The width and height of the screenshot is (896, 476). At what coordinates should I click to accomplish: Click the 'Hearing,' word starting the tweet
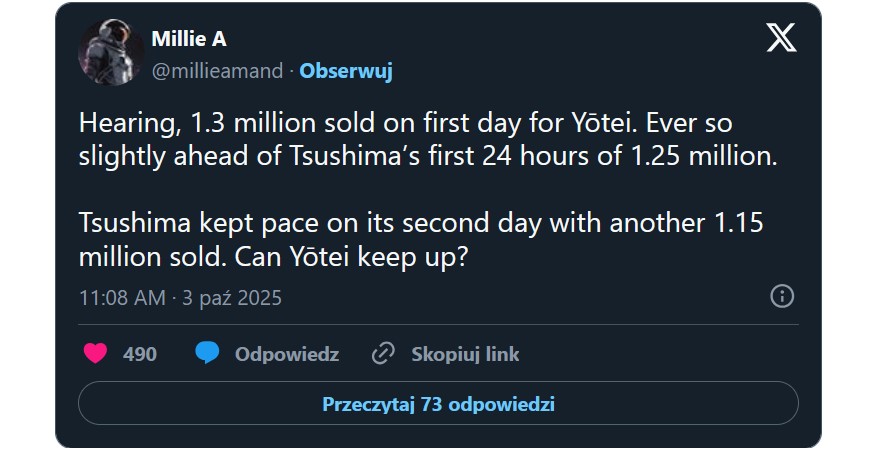tap(118, 123)
